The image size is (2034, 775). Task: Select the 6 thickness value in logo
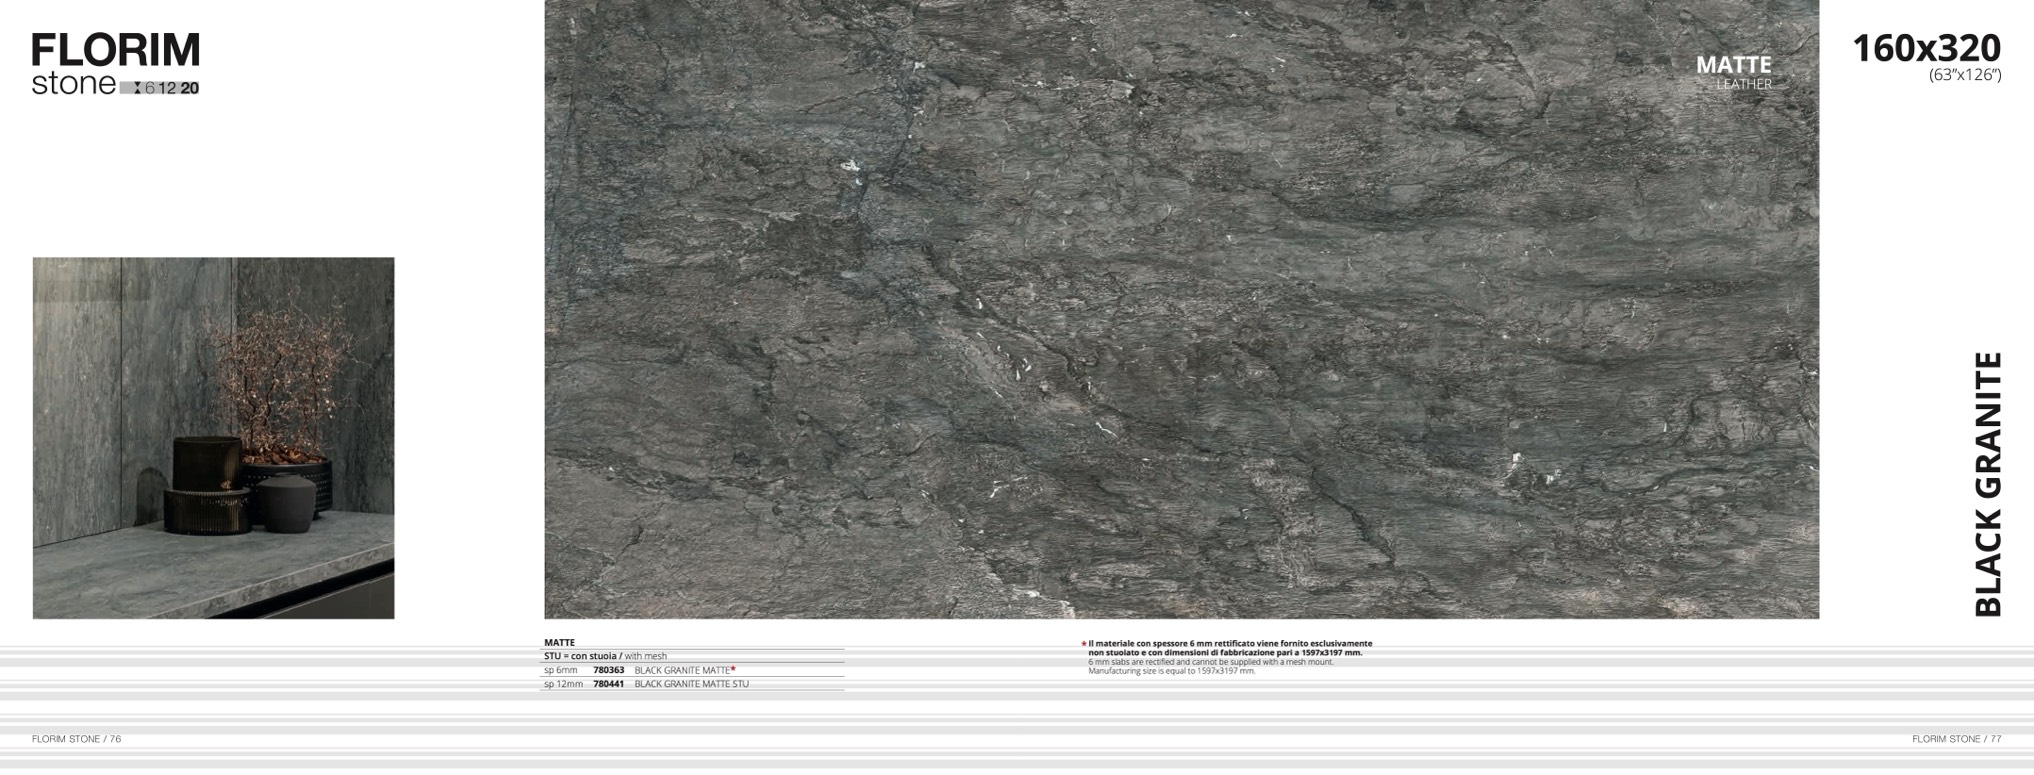150,88
